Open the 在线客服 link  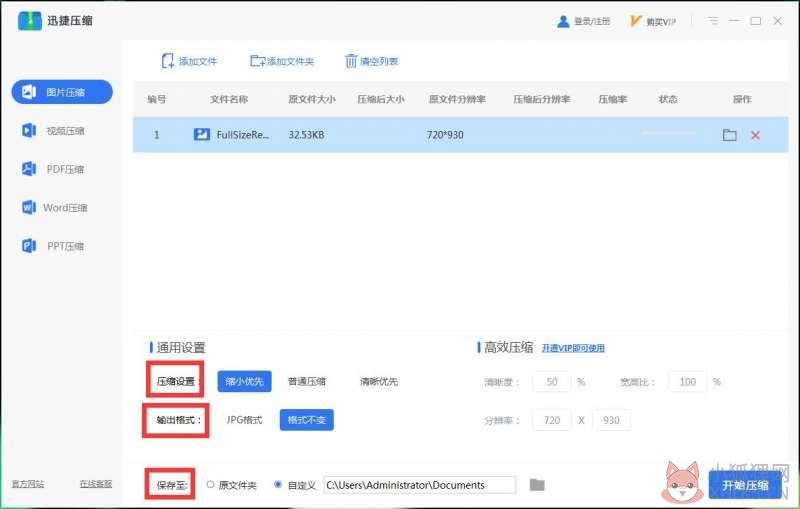click(95, 483)
